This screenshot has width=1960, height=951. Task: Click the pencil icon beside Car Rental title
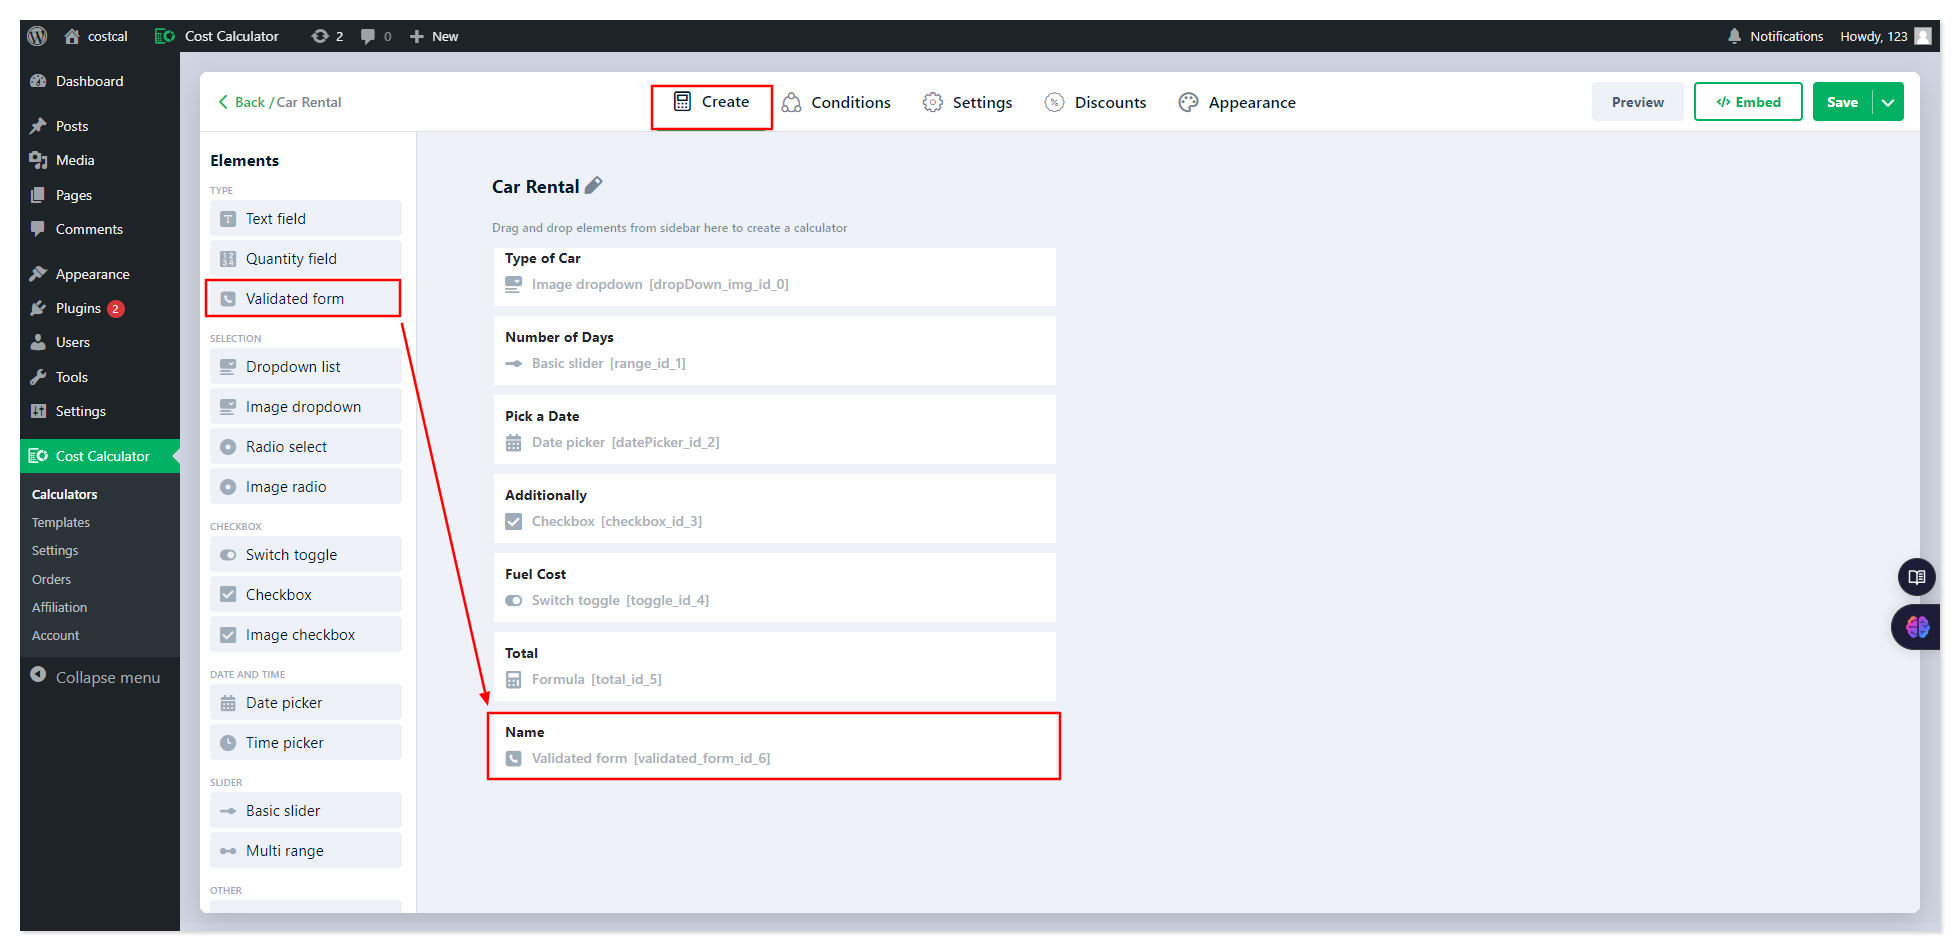pyautogui.click(x=593, y=186)
